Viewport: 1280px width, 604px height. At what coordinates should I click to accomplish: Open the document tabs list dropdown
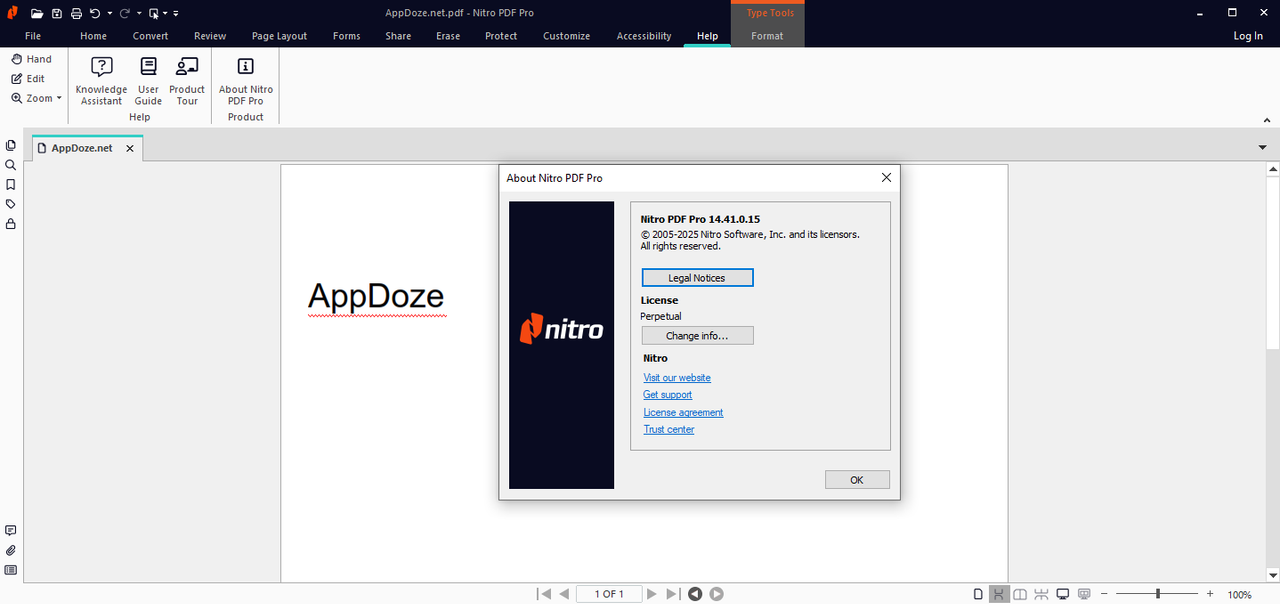click(x=1262, y=147)
